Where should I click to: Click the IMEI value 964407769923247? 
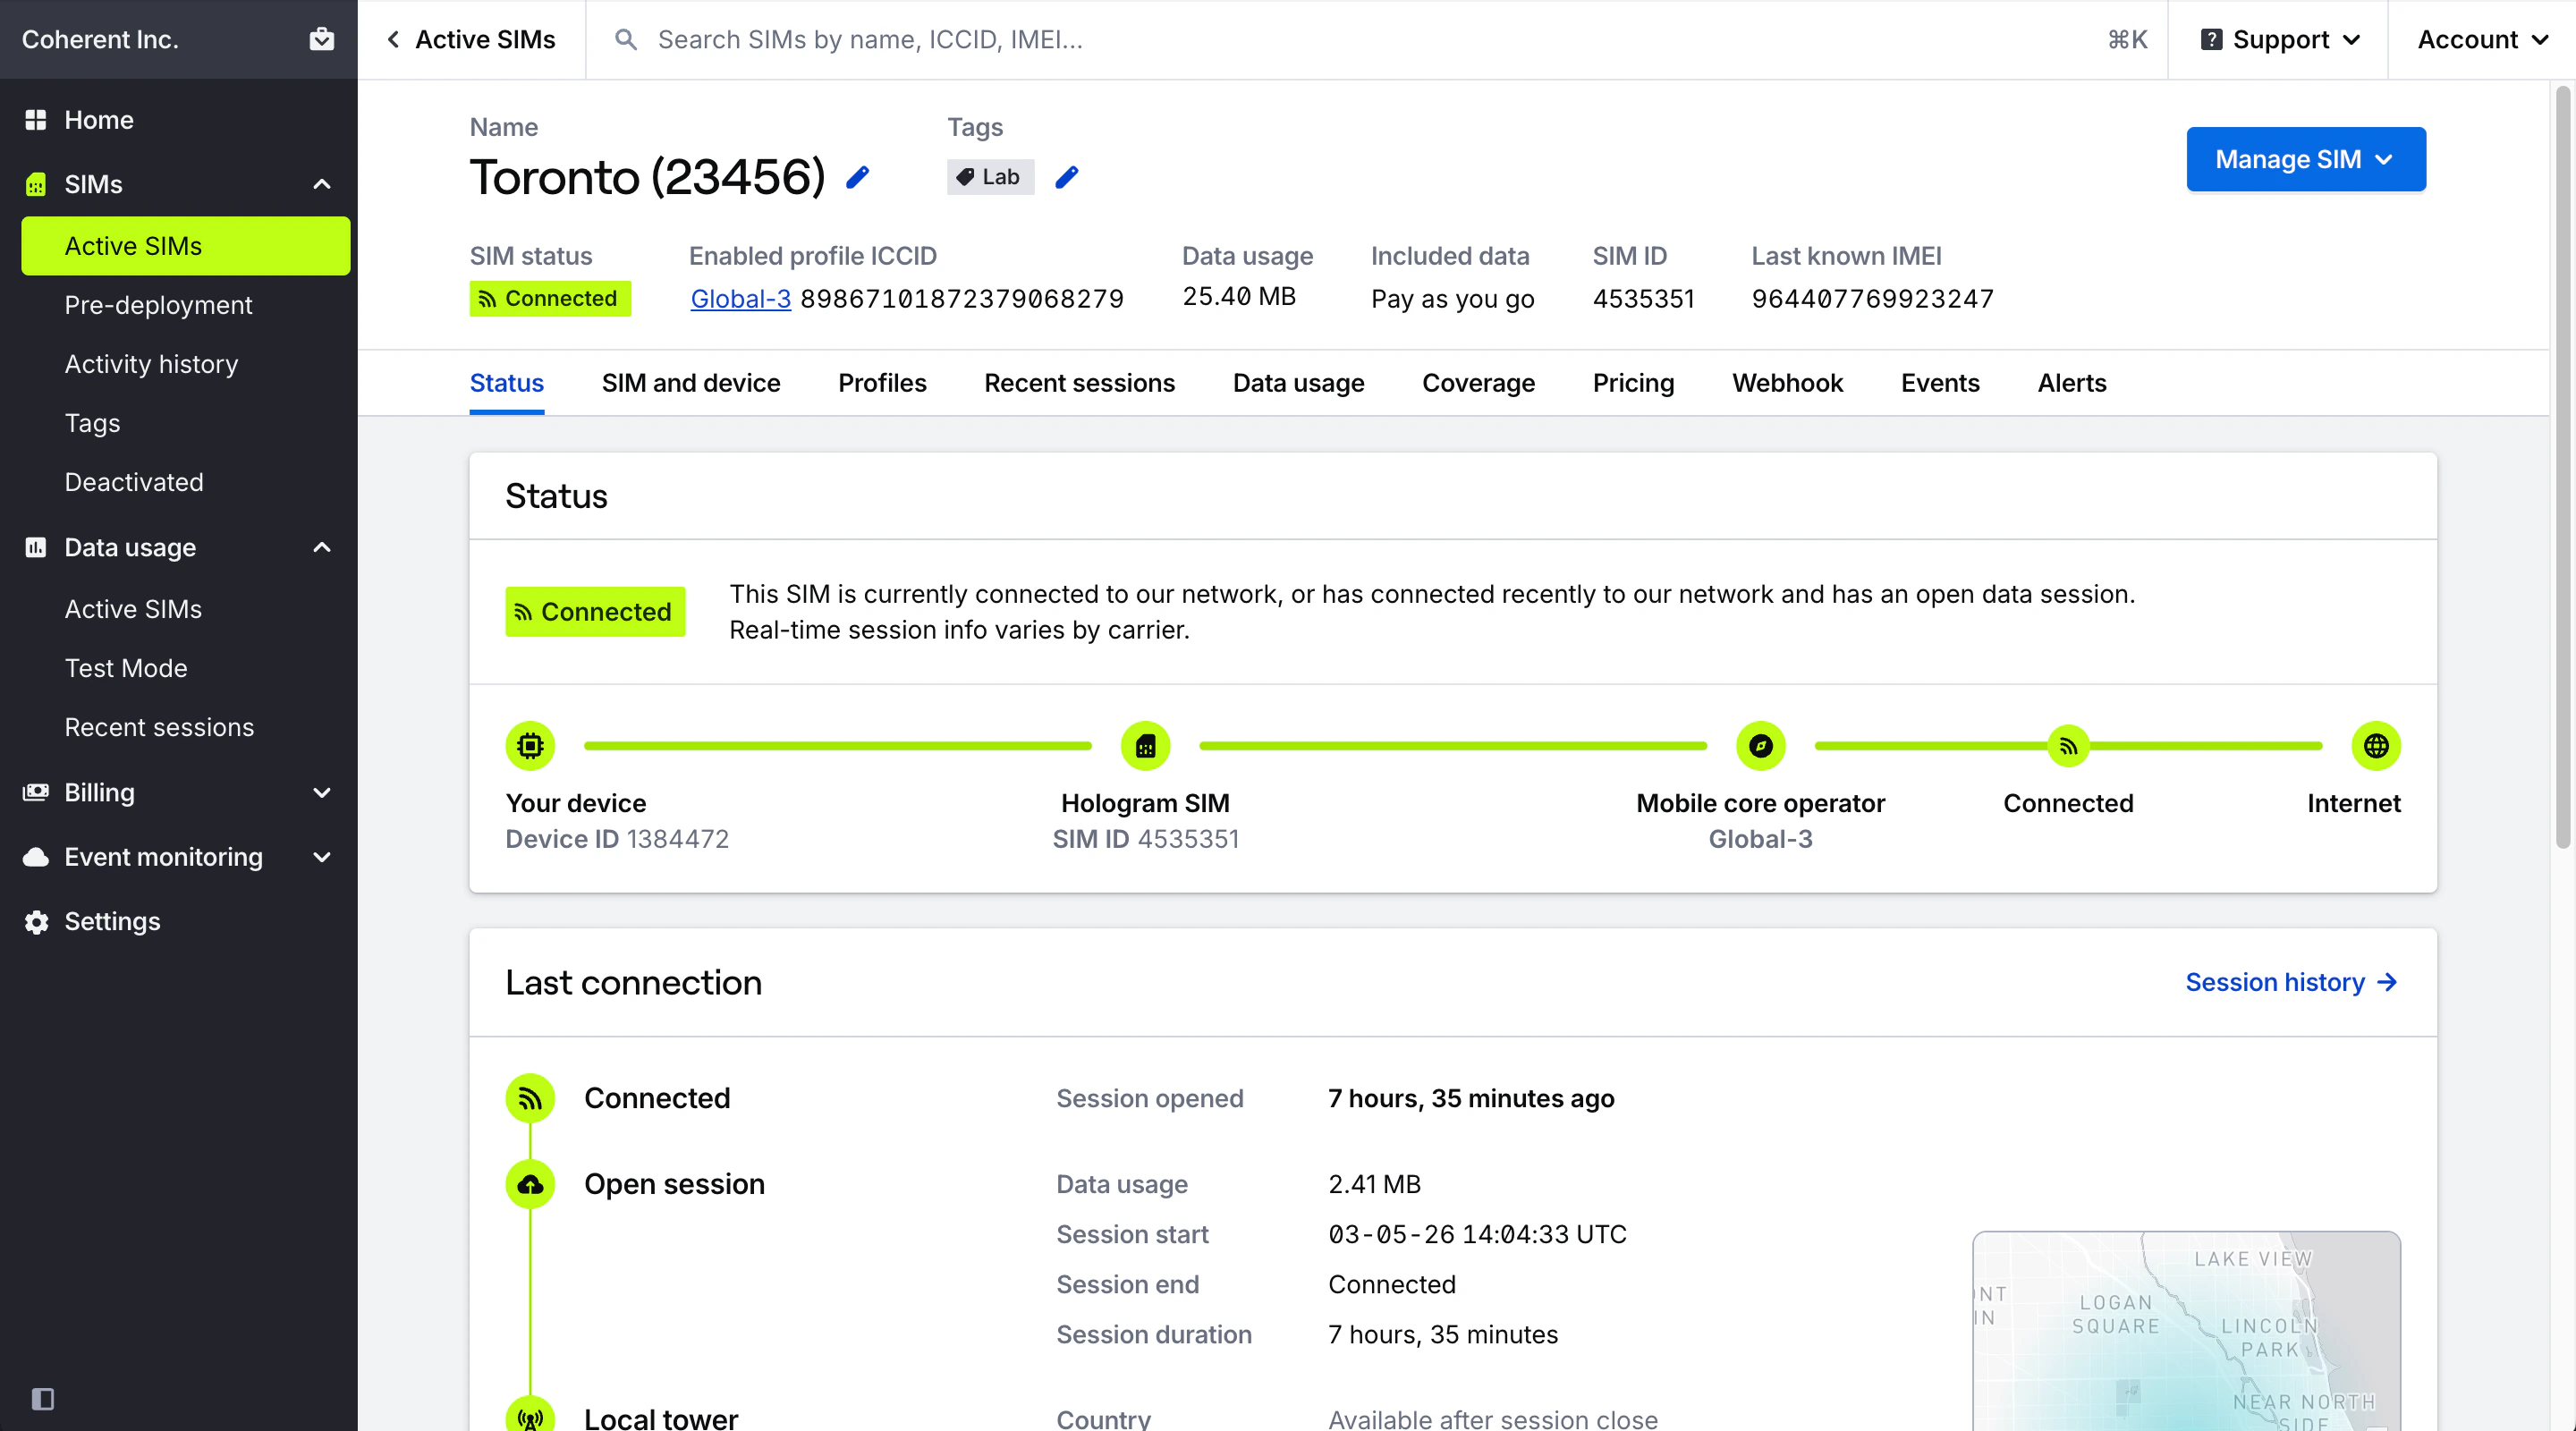tap(1872, 299)
